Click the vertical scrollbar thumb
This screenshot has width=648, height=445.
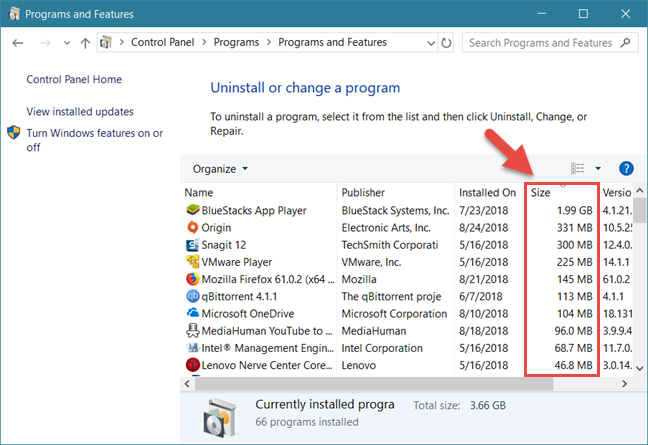point(640,210)
